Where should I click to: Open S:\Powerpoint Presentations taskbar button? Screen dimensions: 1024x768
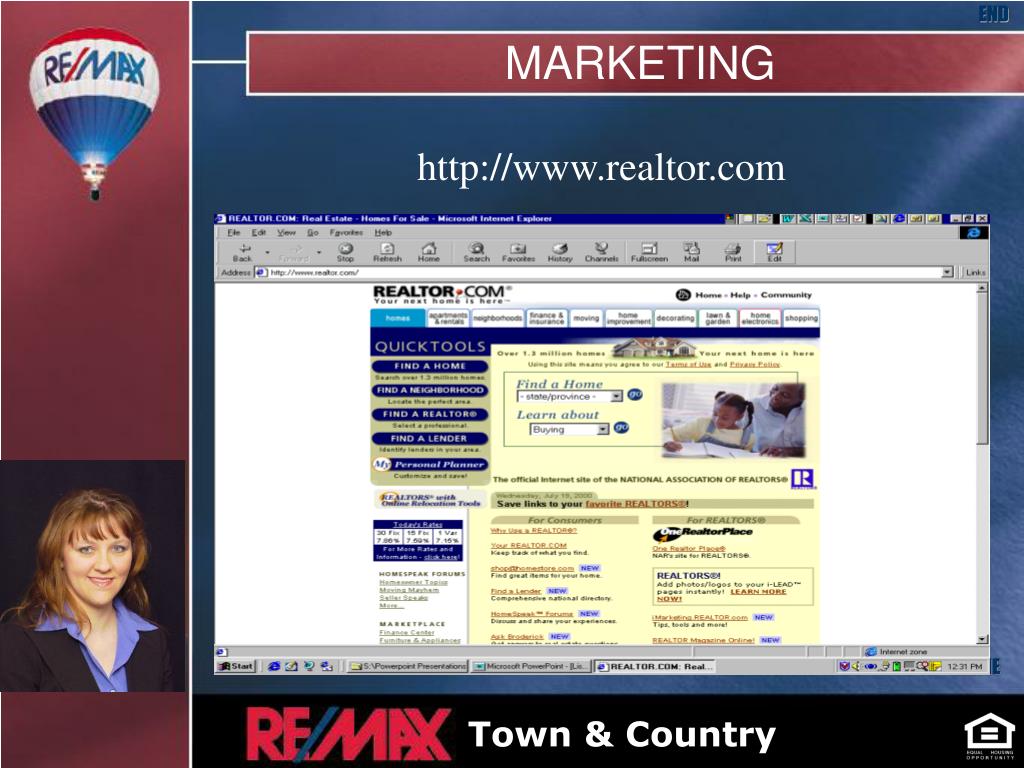[408, 666]
